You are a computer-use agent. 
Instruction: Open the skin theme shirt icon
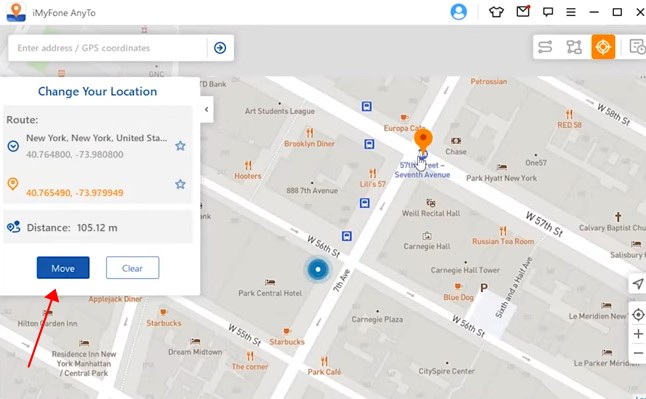pyautogui.click(x=496, y=12)
